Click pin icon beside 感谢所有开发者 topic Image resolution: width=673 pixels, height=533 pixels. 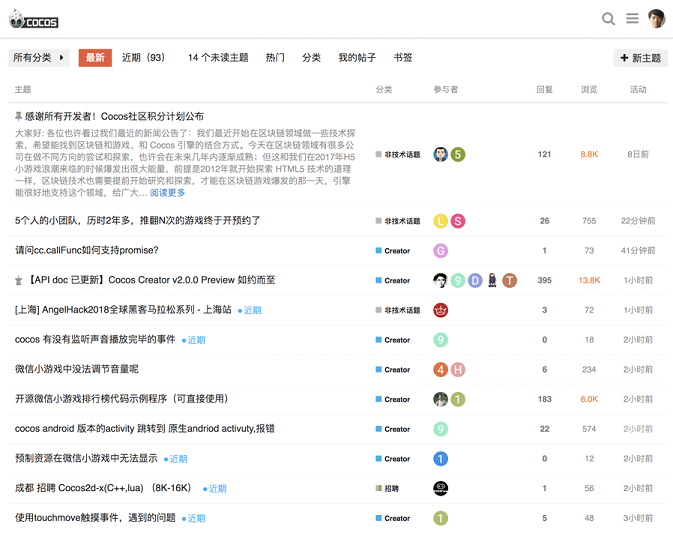coord(18,116)
